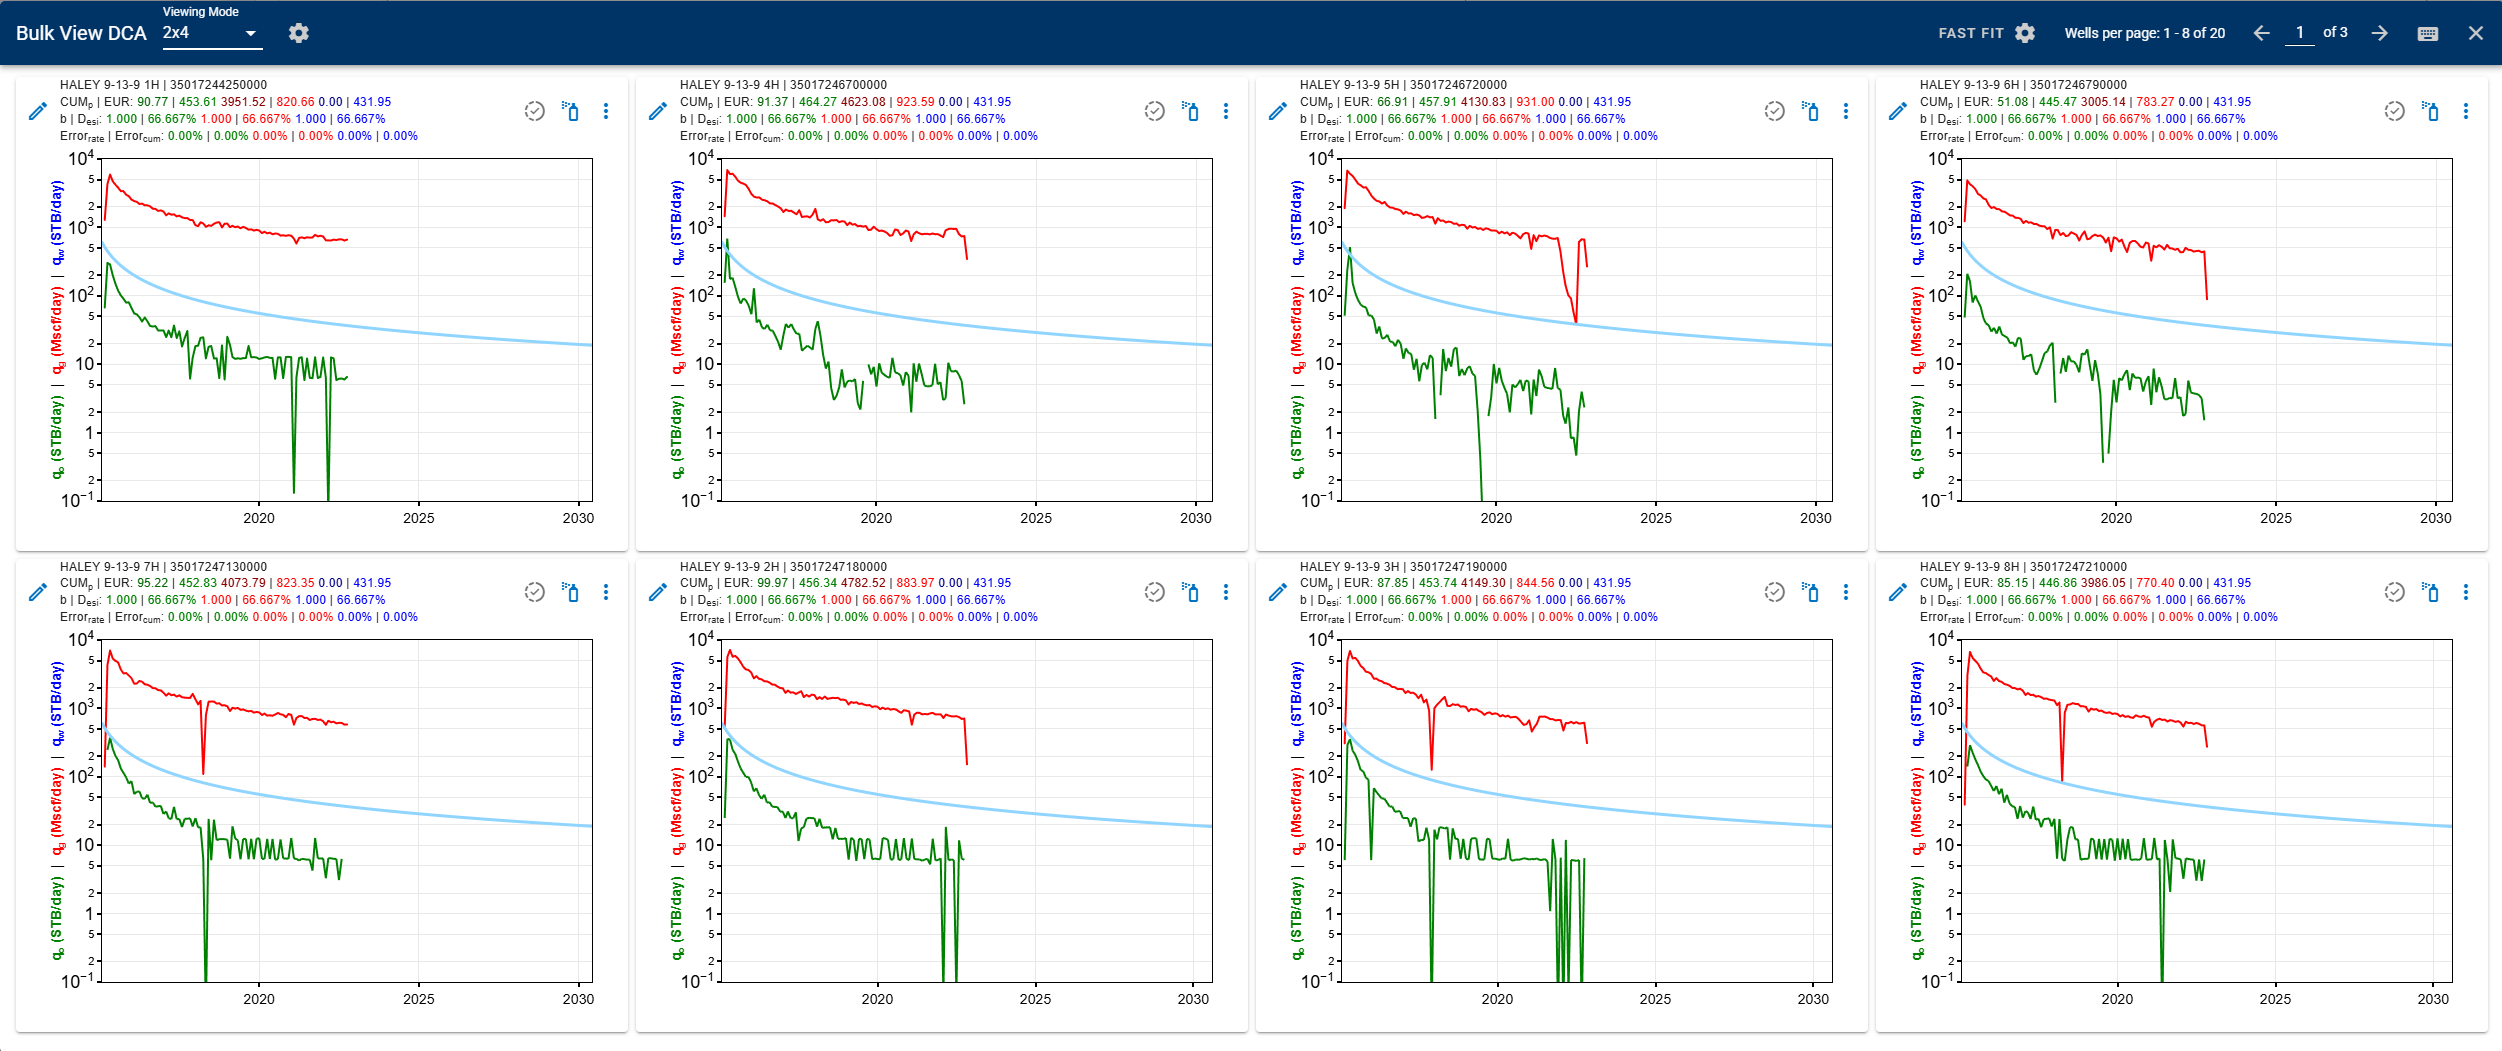Open the FAST FIT settings gear
Screen dimensions: 2502x1051
tap(2023, 33)
